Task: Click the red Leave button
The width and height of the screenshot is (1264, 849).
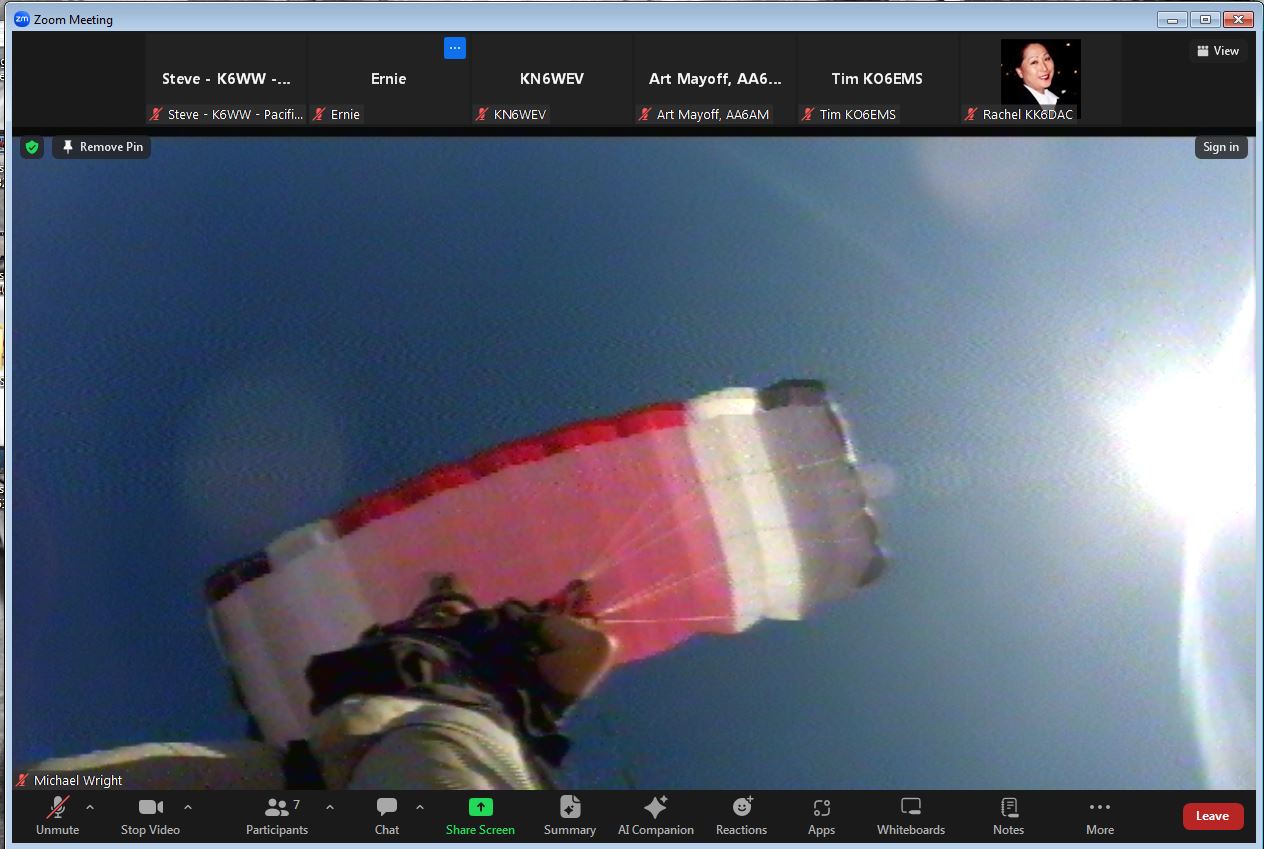Action: [x=1212, y=816]
